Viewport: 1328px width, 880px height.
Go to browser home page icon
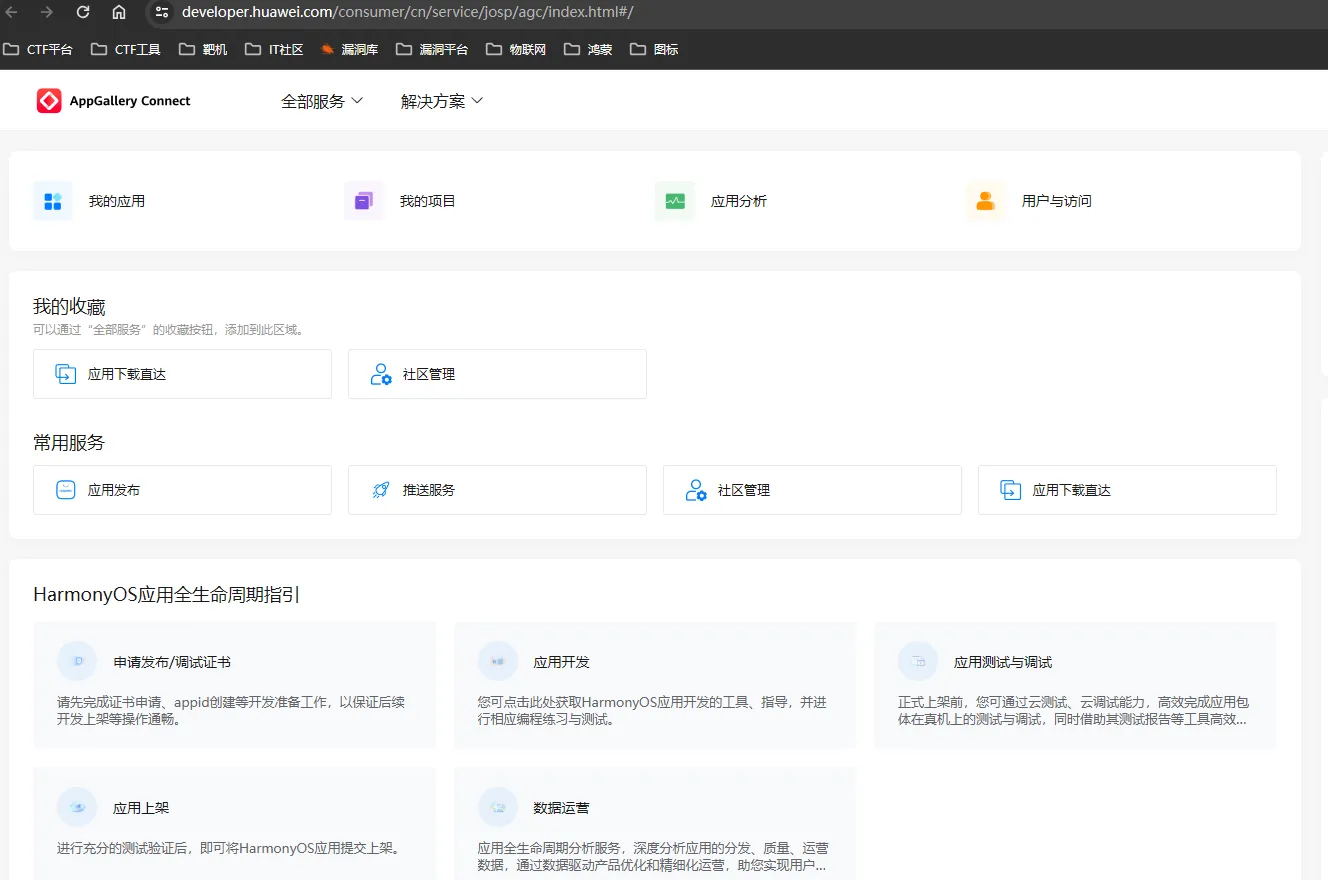[x=119, y=12]
